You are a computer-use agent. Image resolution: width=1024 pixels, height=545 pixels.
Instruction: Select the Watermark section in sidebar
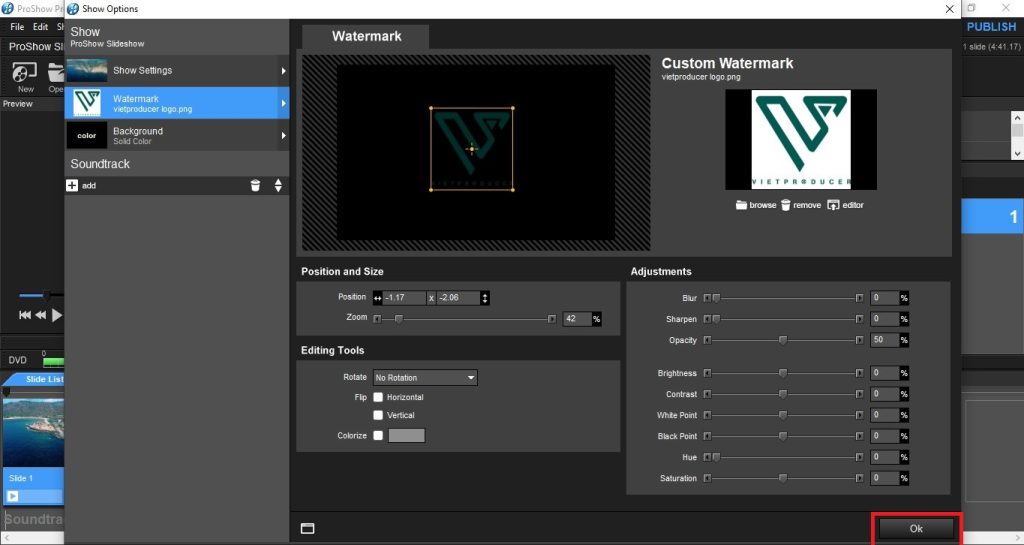coord(177,103)
